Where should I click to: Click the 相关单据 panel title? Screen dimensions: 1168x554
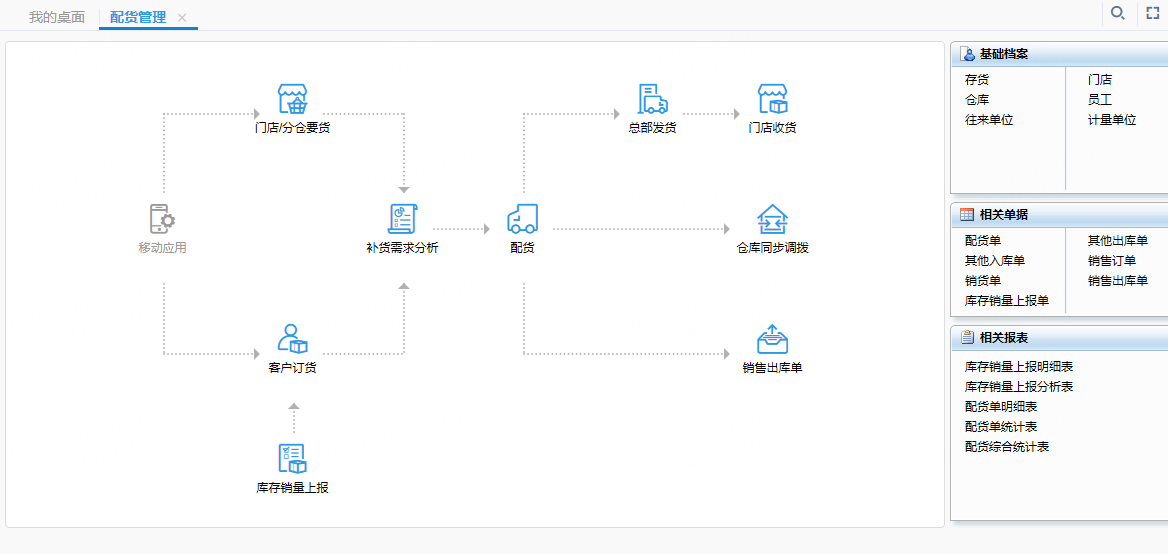[1004, 214]
